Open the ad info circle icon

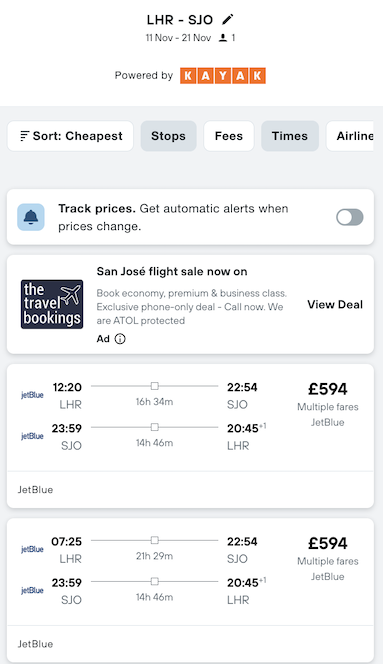(120, 339)
